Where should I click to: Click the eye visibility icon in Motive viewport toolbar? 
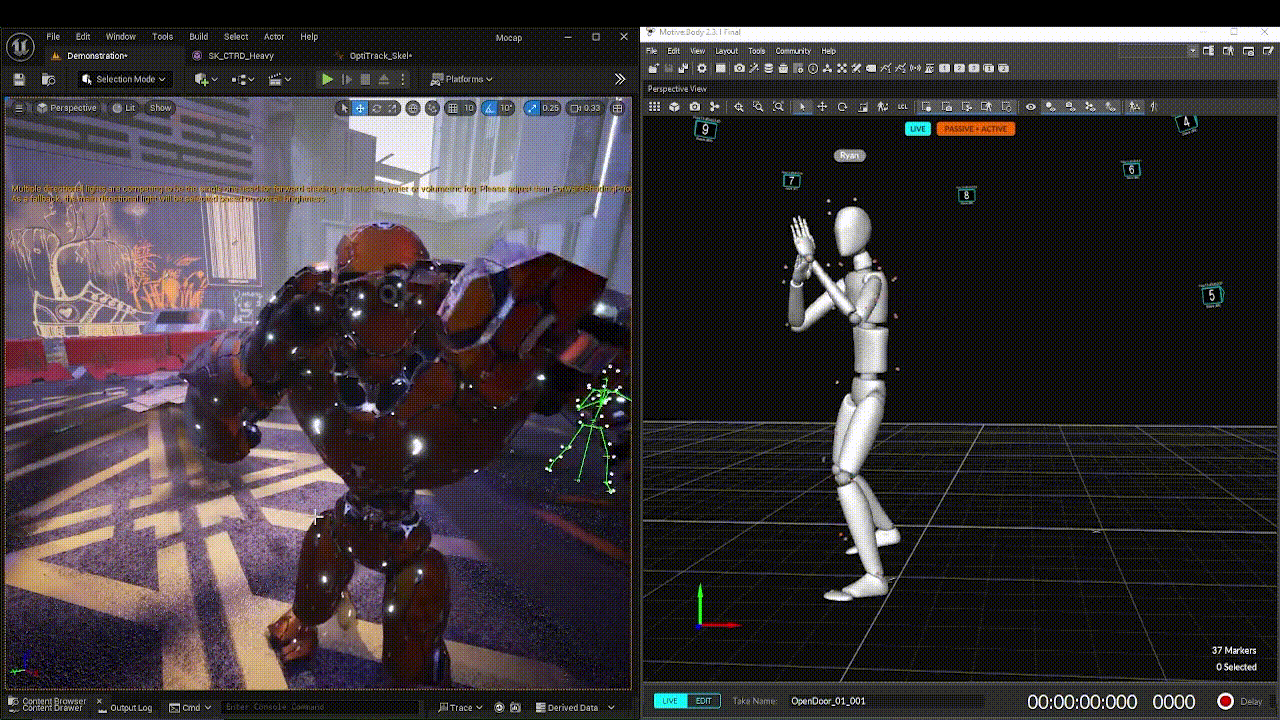coord(1030,107)
